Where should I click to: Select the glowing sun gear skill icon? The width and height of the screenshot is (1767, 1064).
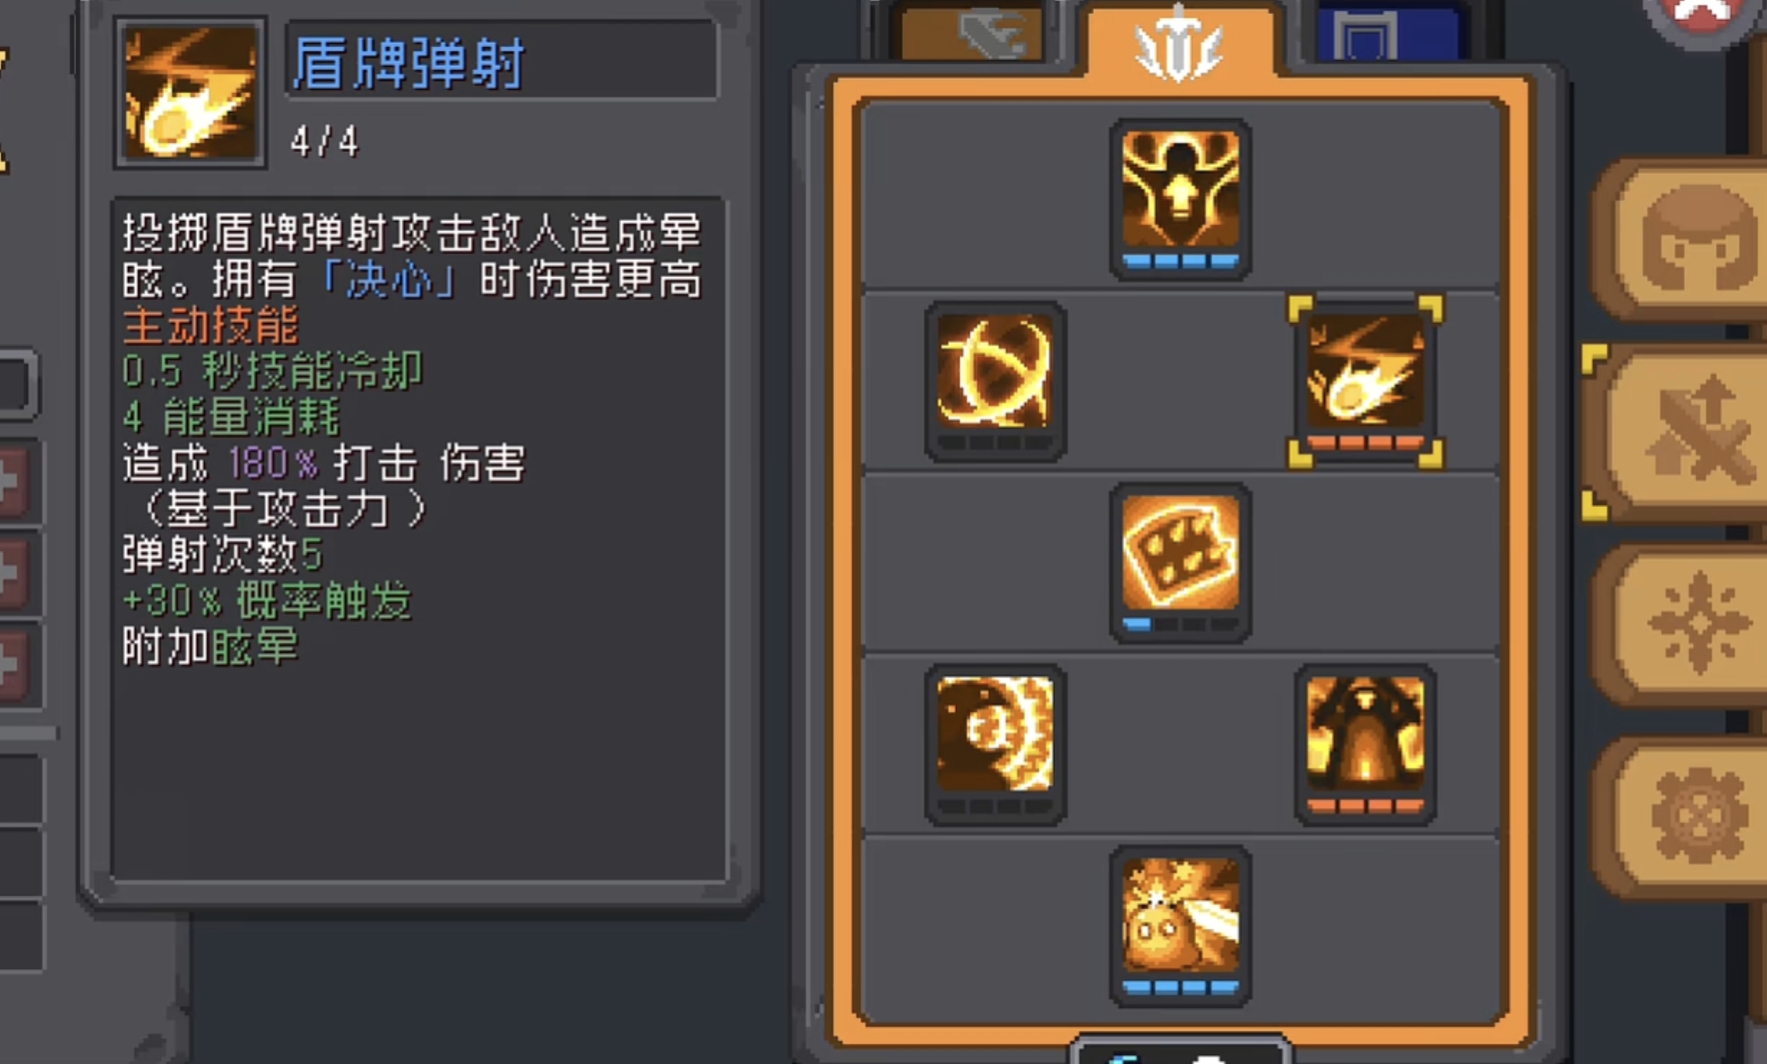point(995,744)
